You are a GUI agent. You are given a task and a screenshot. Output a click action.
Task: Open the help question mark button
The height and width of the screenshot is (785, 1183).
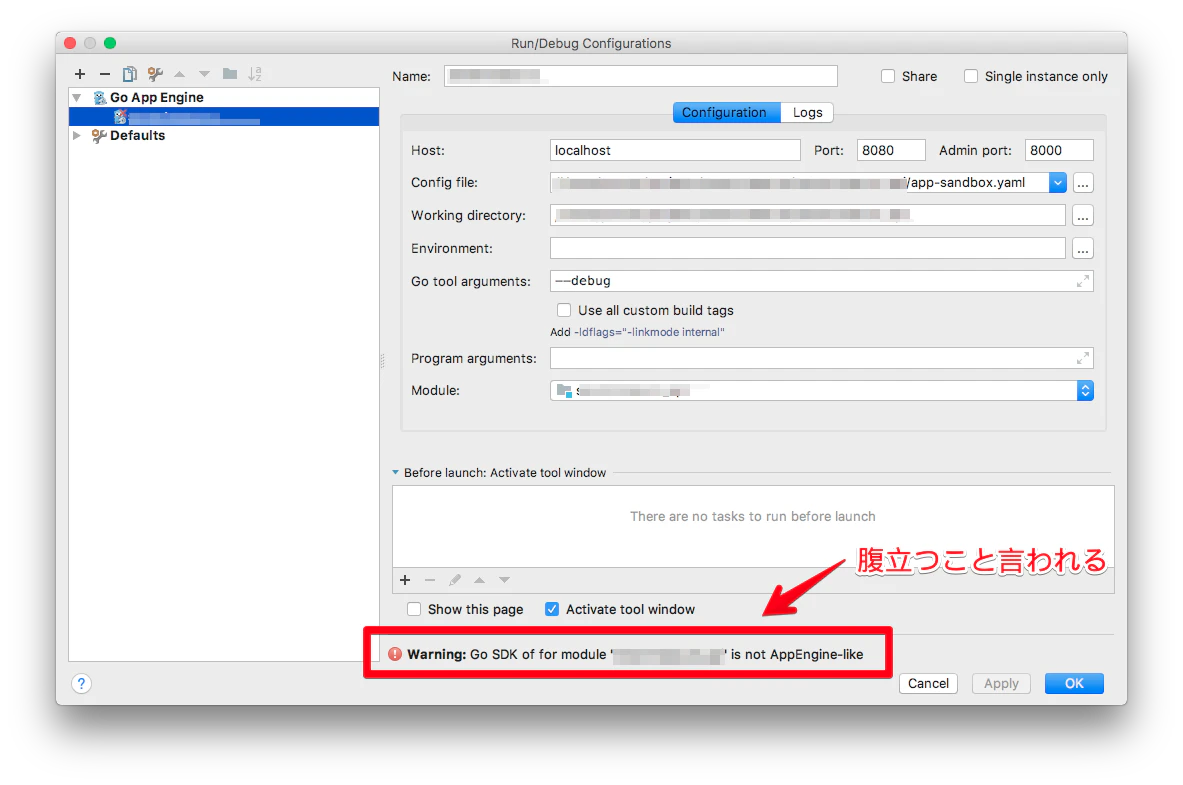tap(81, 684)
